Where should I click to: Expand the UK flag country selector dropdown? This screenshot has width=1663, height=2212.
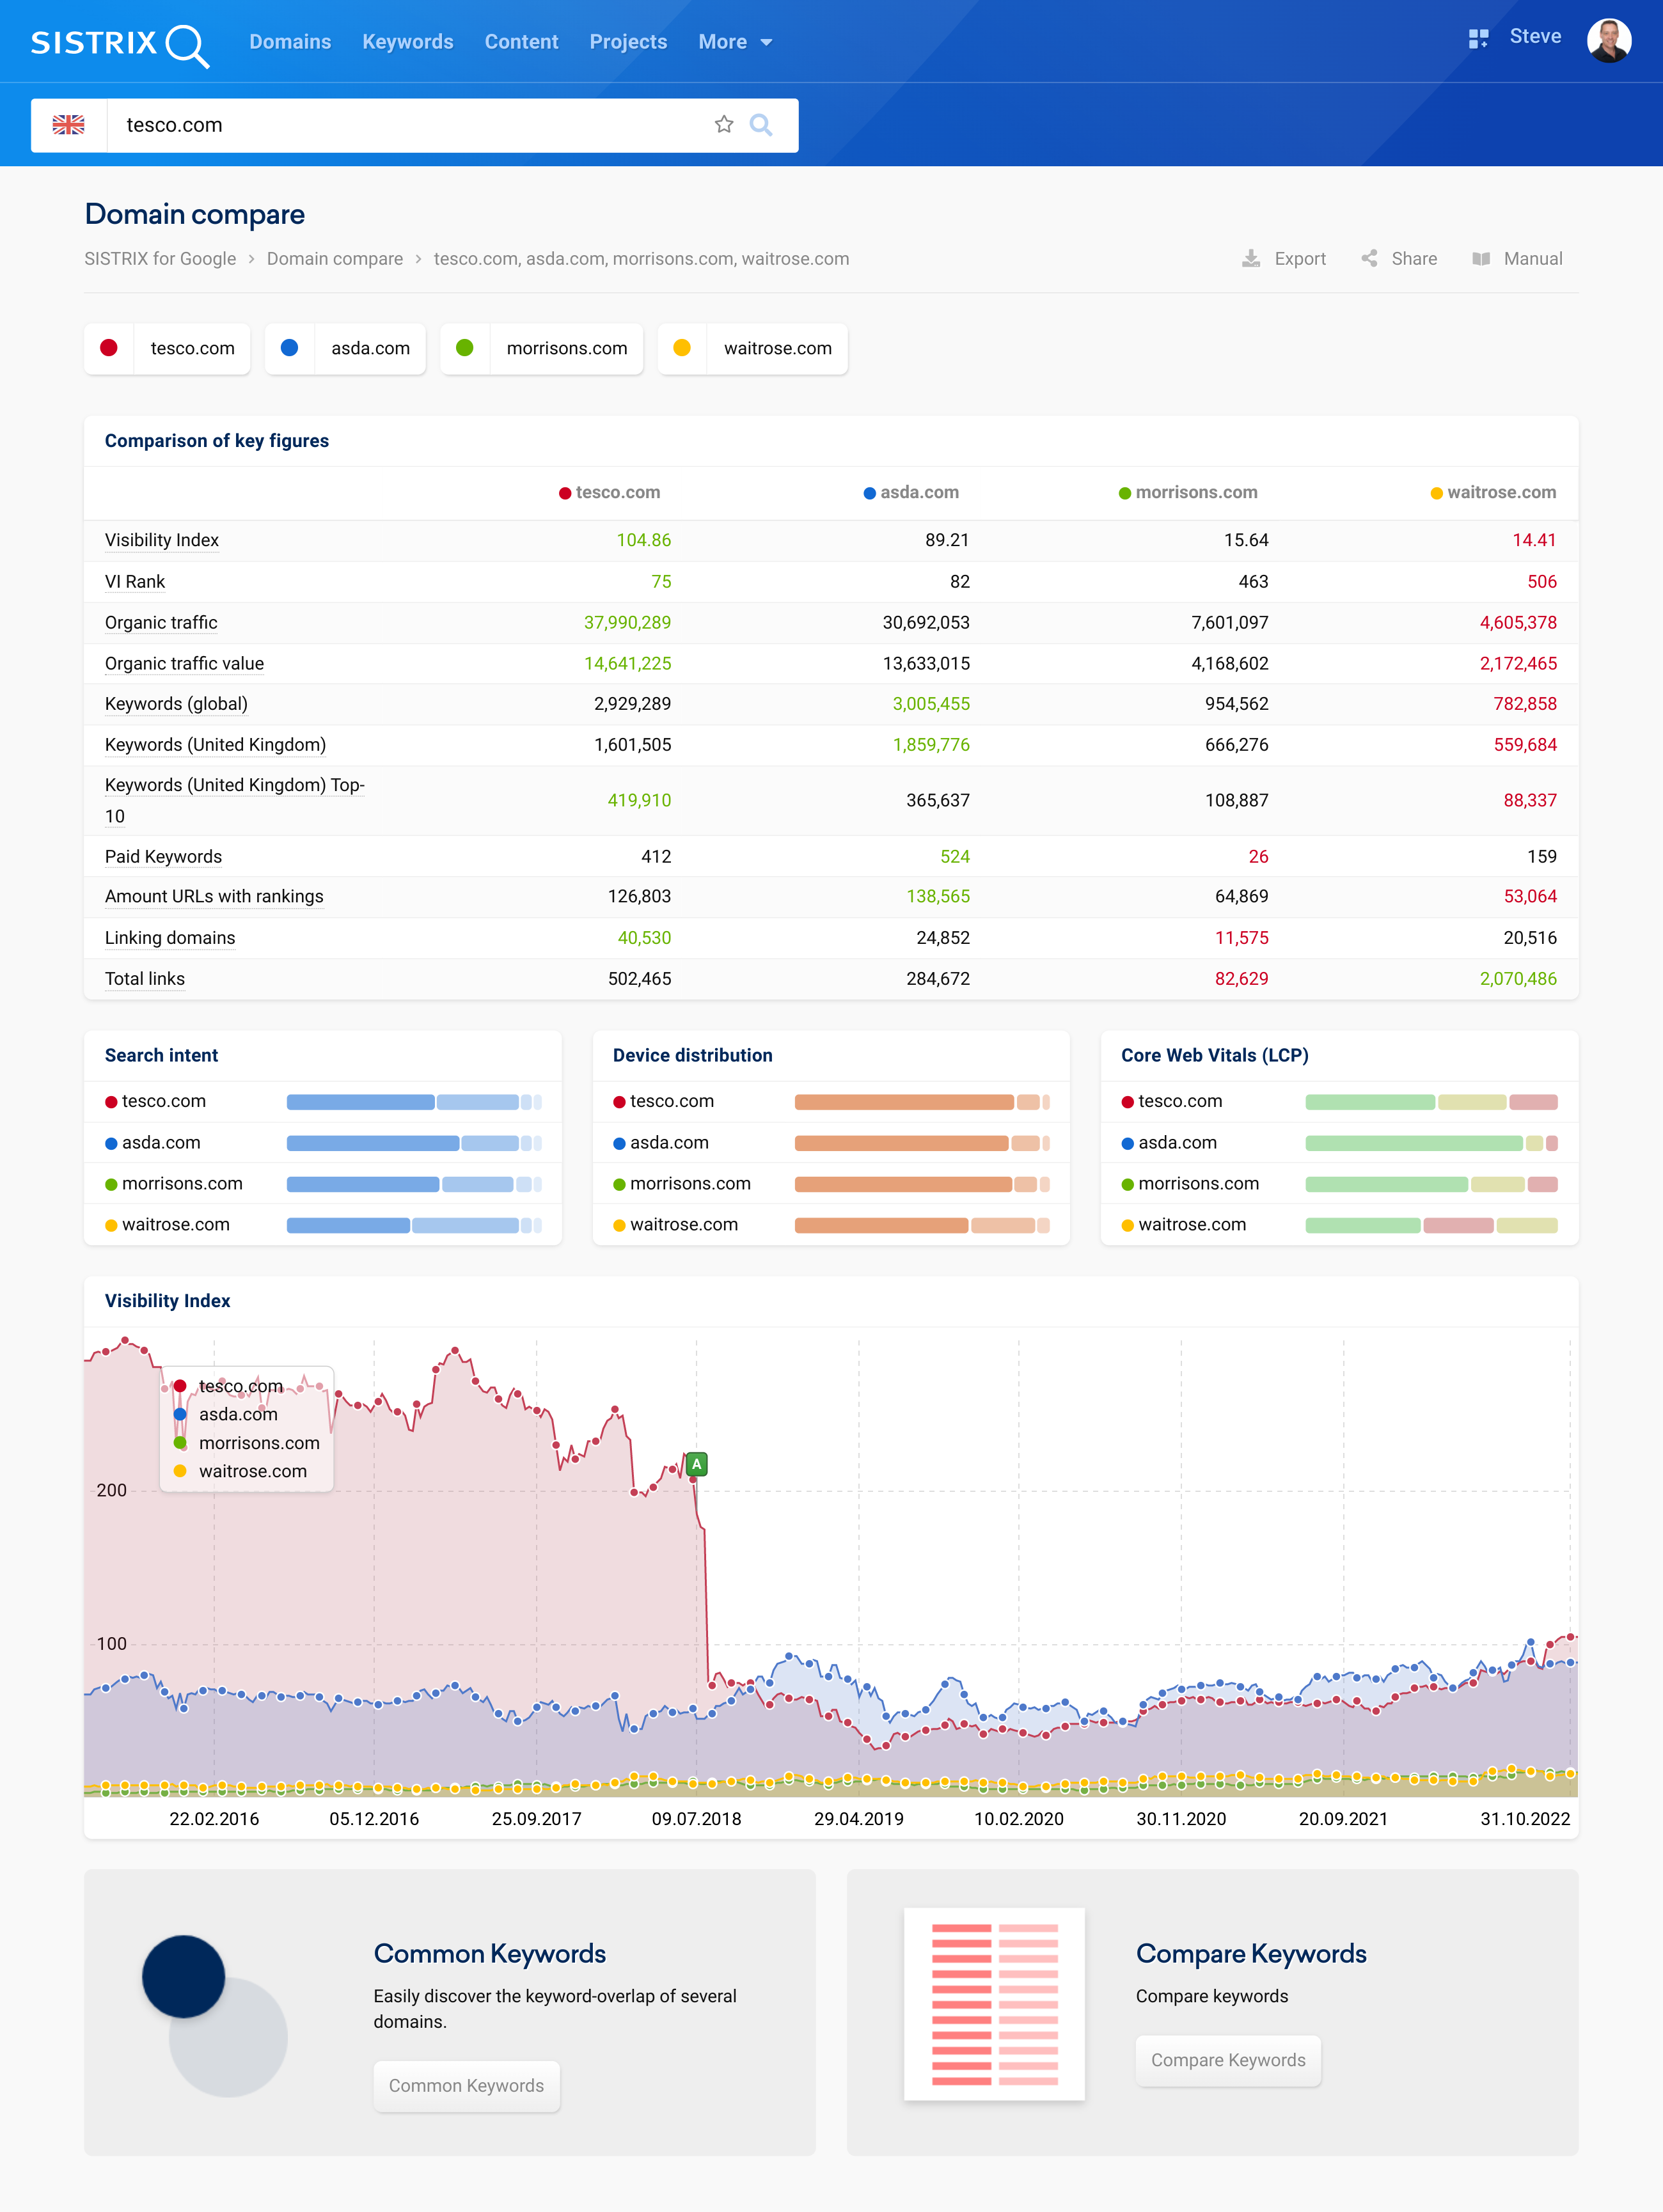(x=68, y=124)
